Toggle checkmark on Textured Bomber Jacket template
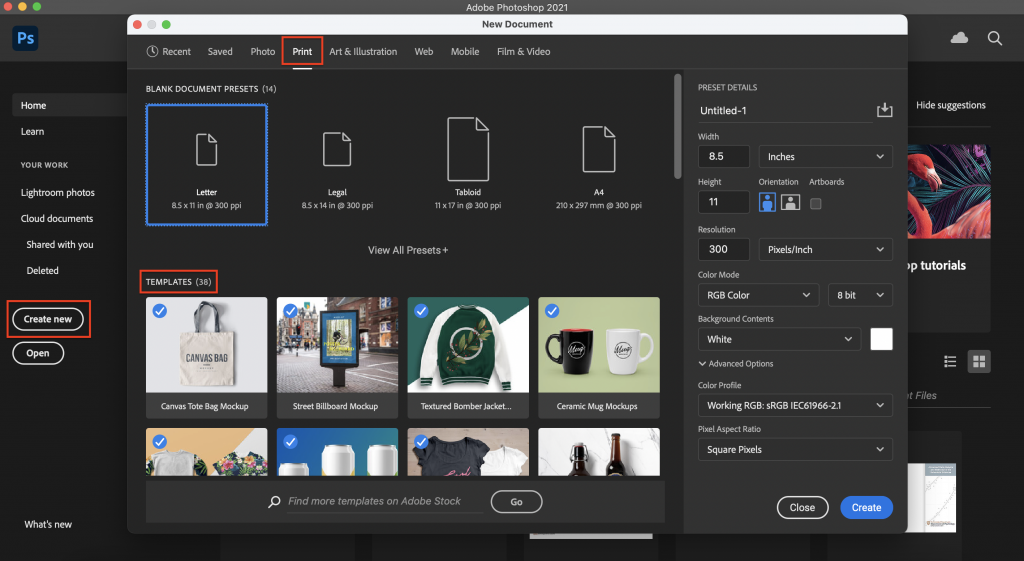Screen dimensions: 1024x561 pyautogui.click(x=421, y=311)
